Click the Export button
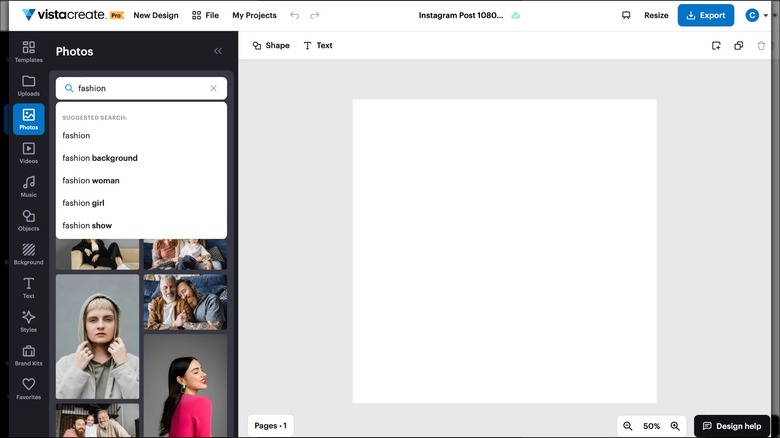Image resolution: width=780 pixels, height=438 pixels. pyautogui.click(x=705, y=16)
